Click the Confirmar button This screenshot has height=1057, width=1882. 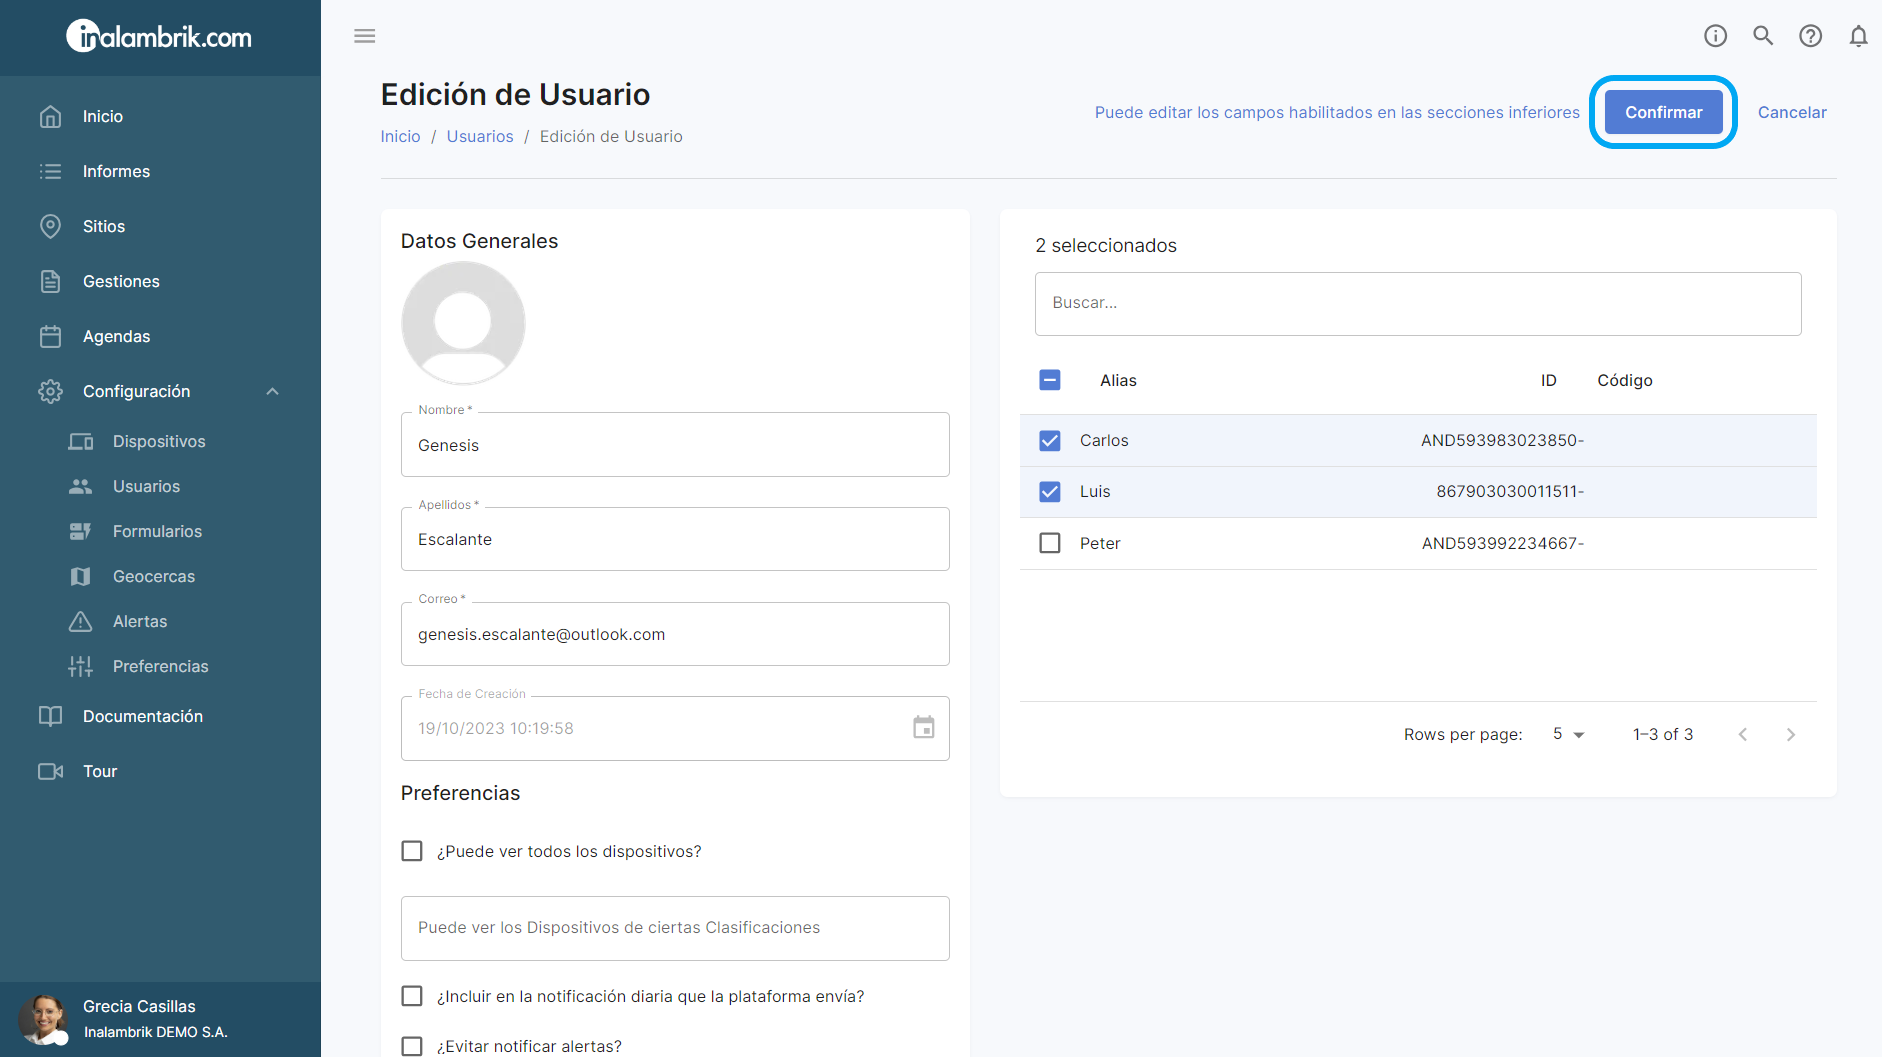pyautogui.click(x=1663, y=112)
